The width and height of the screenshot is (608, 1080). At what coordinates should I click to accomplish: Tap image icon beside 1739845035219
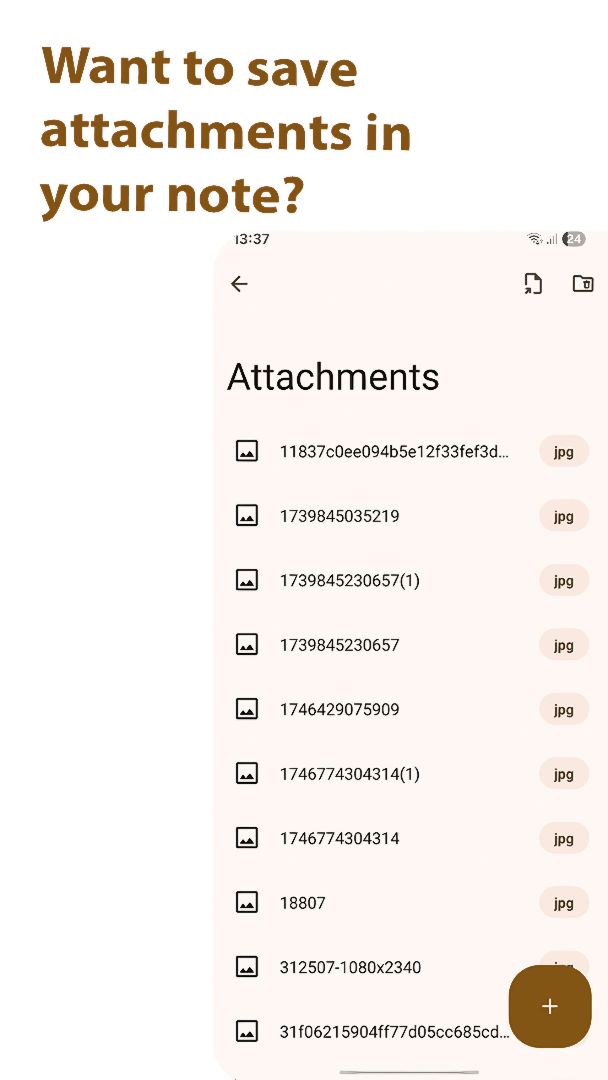point(247,515)
